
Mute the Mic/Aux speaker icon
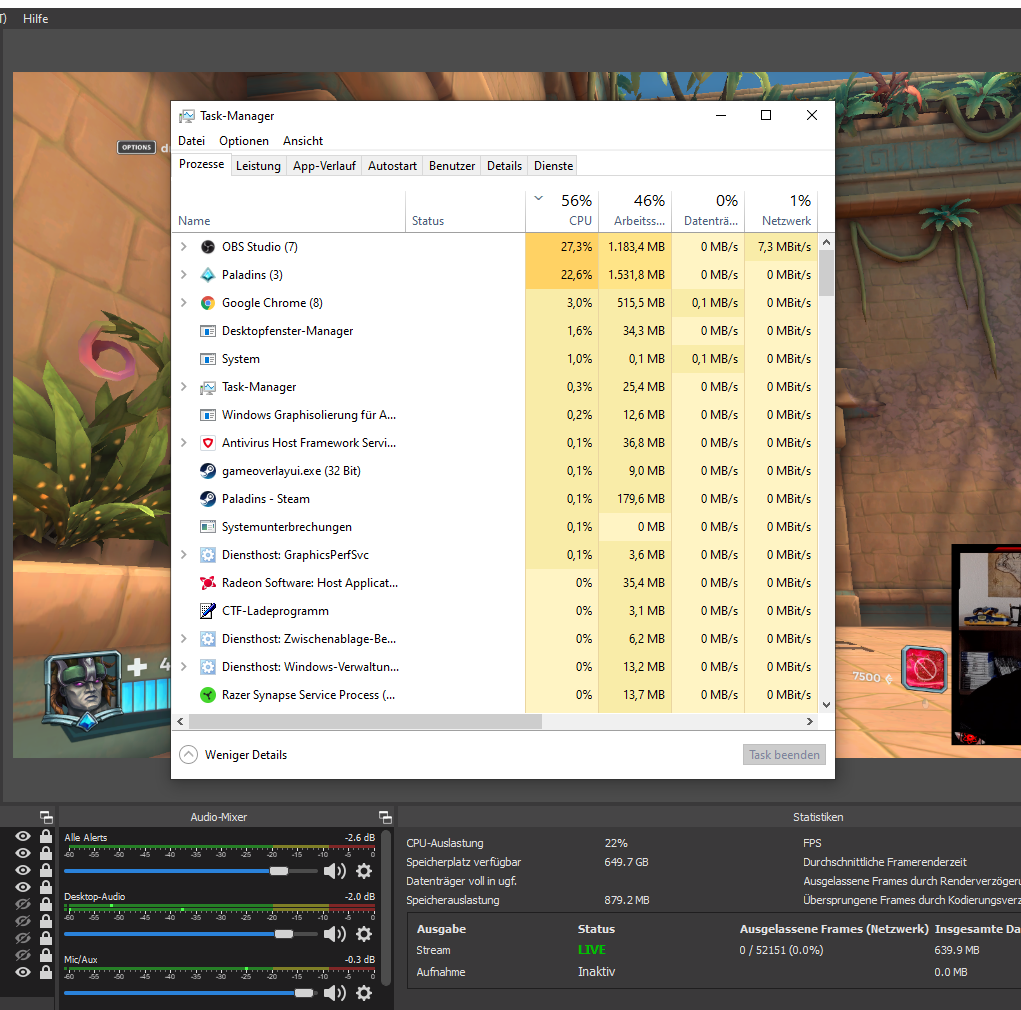coord(334,993)
